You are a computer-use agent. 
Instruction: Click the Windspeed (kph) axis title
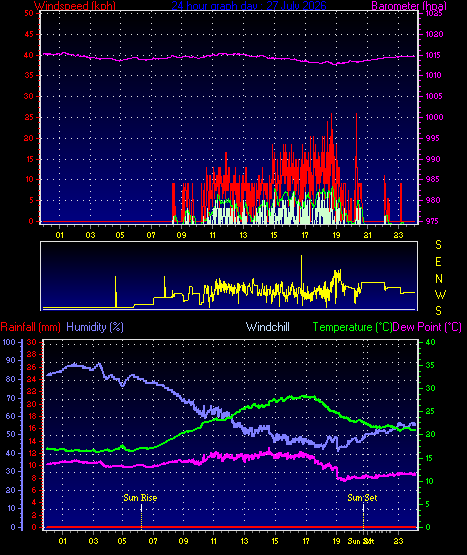[75, 6]
